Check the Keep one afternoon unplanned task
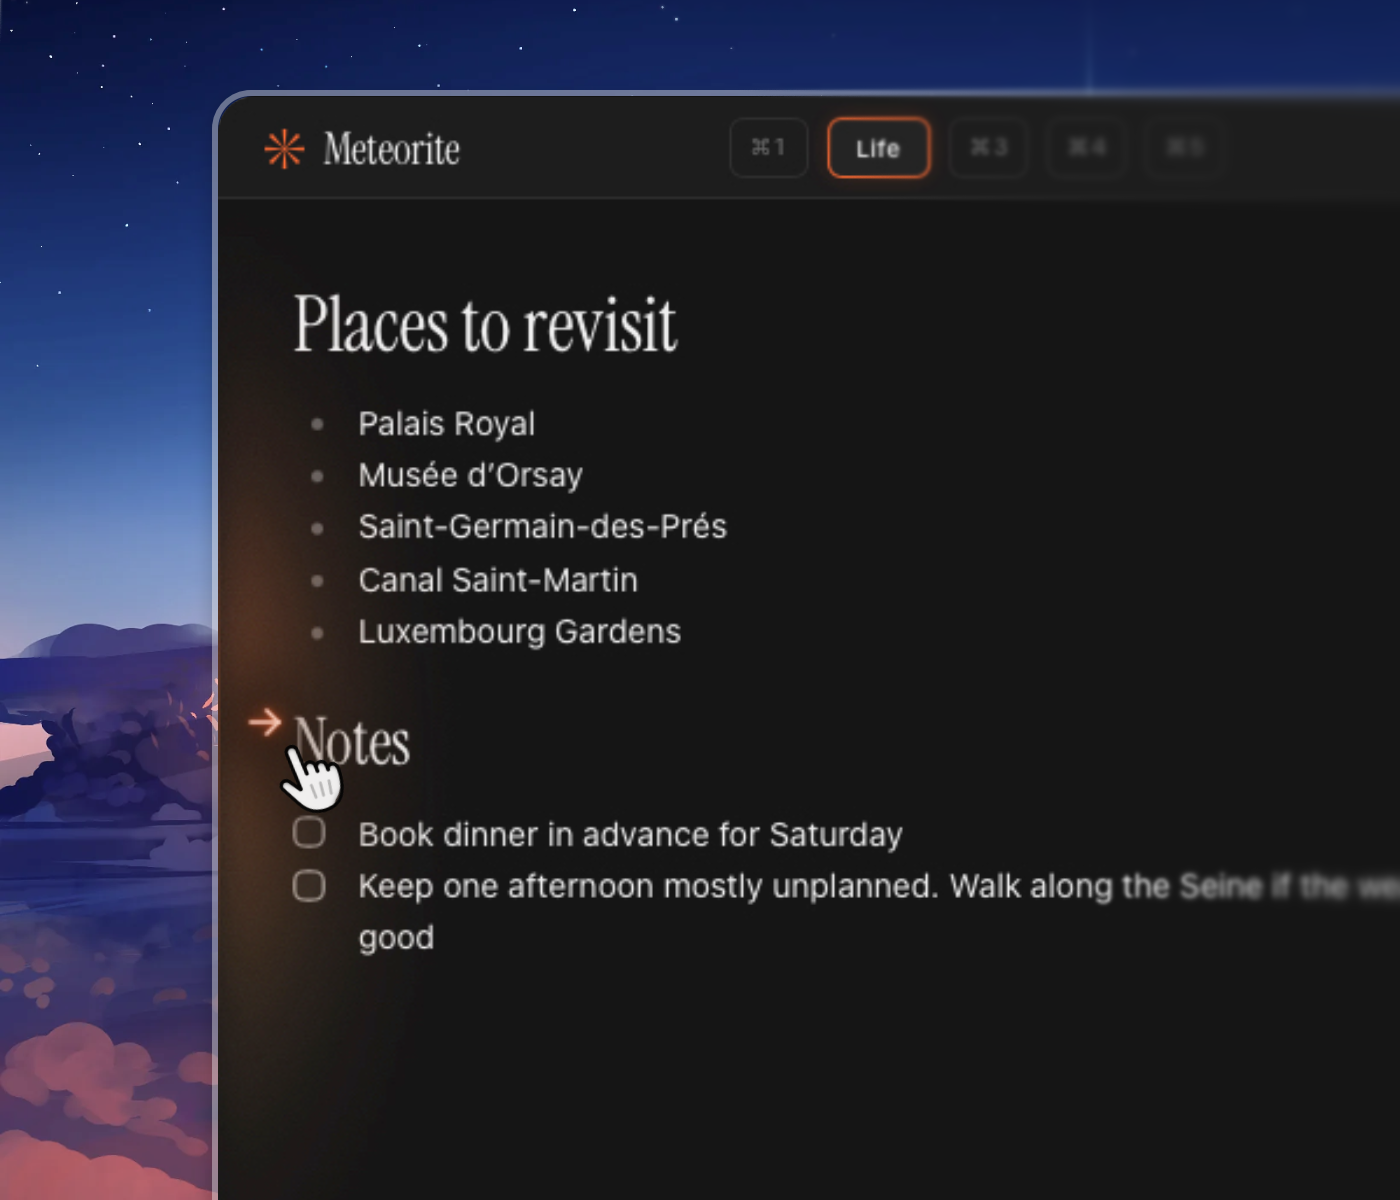 [x=309, y=885]
